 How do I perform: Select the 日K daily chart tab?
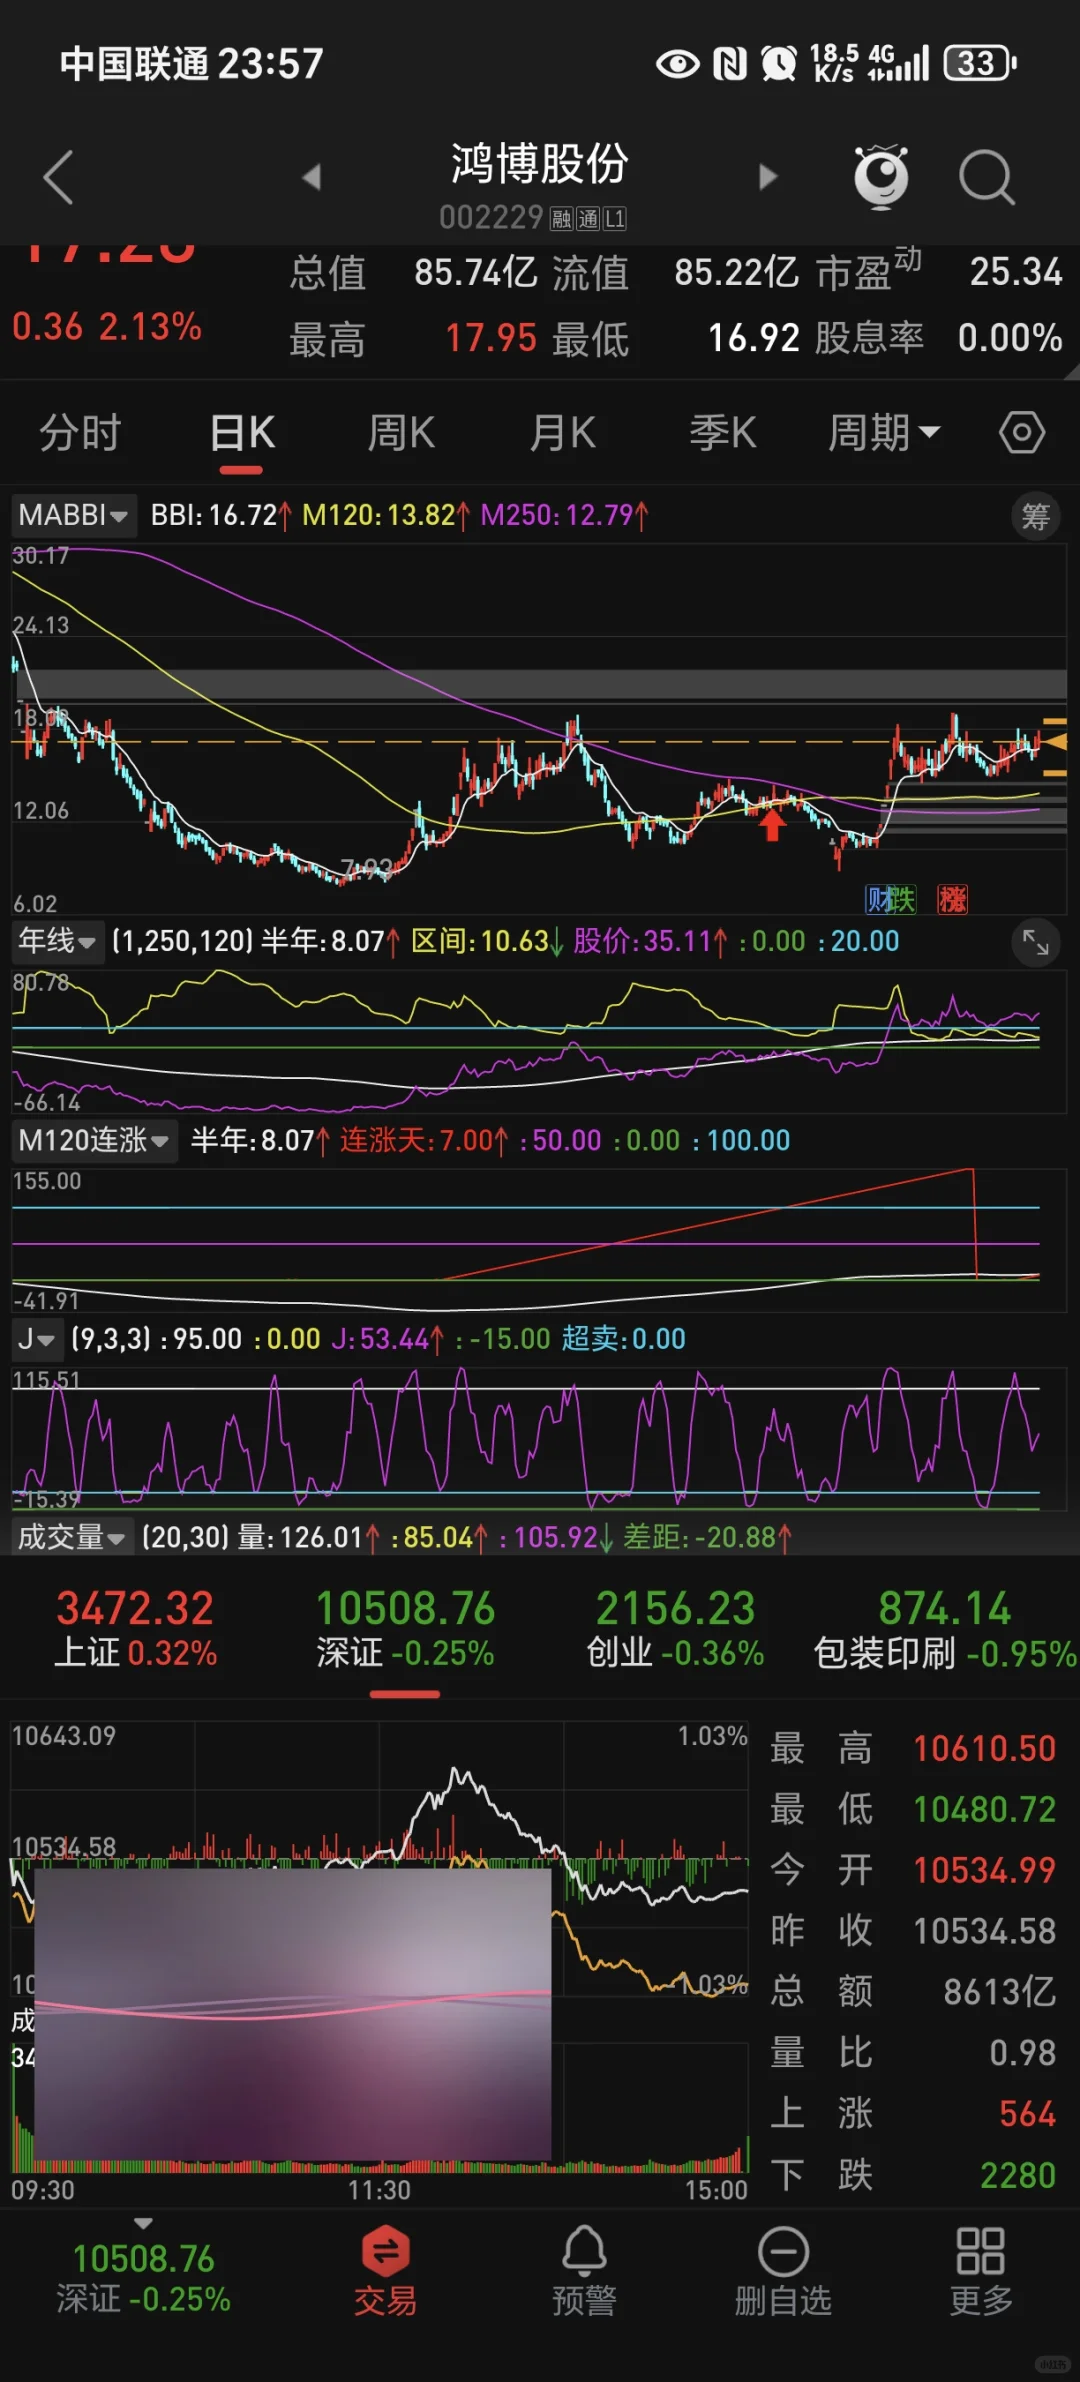pyautogui.click(x=242, y=435)
